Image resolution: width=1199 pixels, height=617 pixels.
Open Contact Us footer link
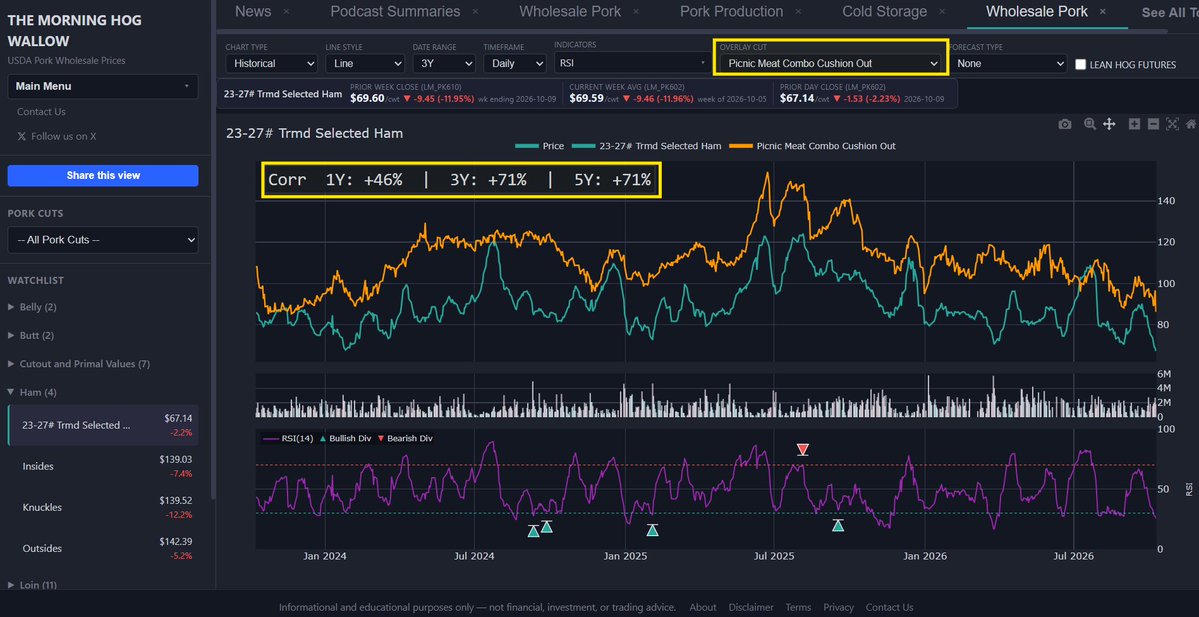[x=889, y=607]
